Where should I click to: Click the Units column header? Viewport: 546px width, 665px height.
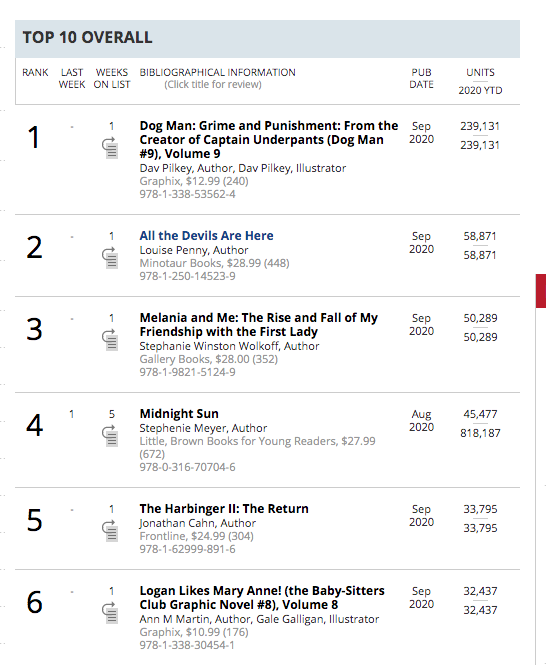(x=480, y=81)
